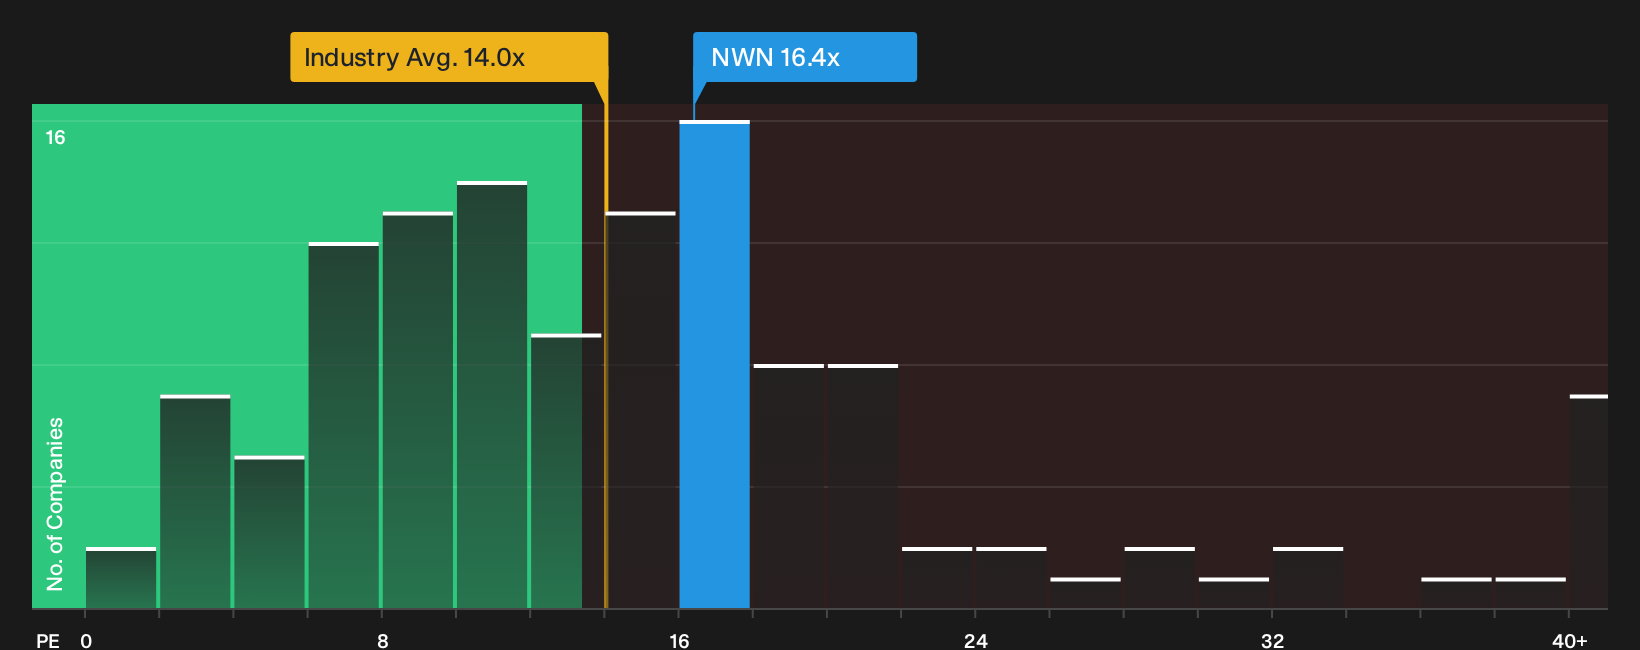Viewport: 1640px width, 650px height.
Task: Click the No. of Companies axis title
Action: click(x=55, y=503)
